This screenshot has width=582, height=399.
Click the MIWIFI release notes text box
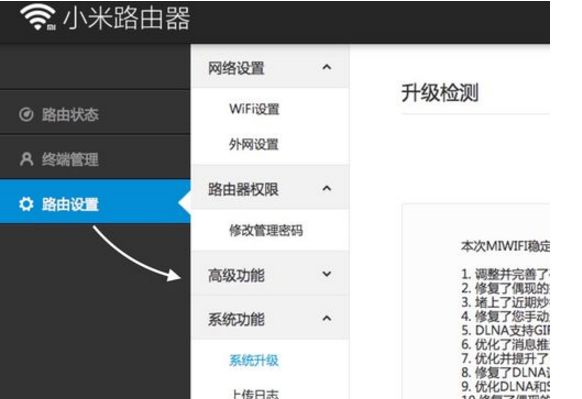coord(476,301)
